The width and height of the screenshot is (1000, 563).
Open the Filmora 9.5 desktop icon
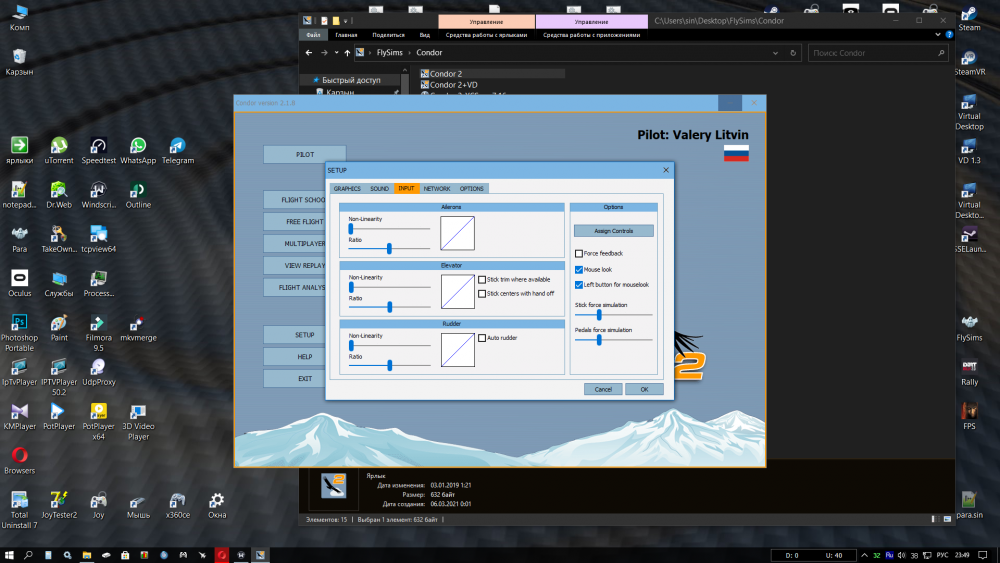pos(98,332)
